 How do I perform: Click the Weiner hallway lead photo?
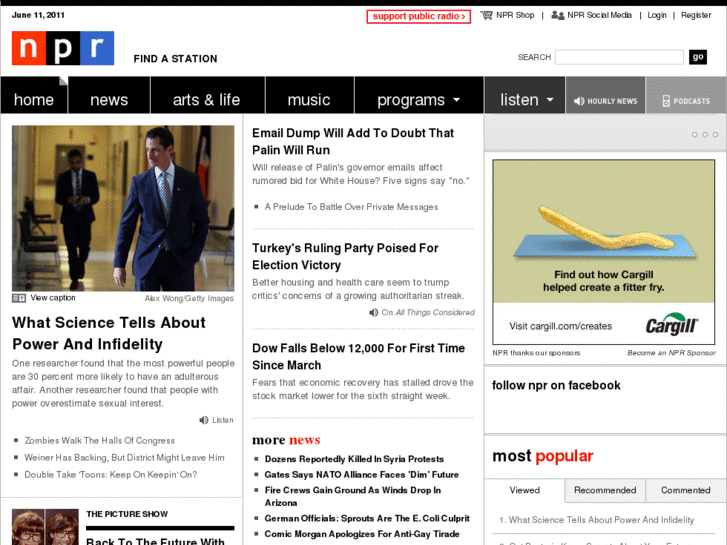[x=123, y=208]
